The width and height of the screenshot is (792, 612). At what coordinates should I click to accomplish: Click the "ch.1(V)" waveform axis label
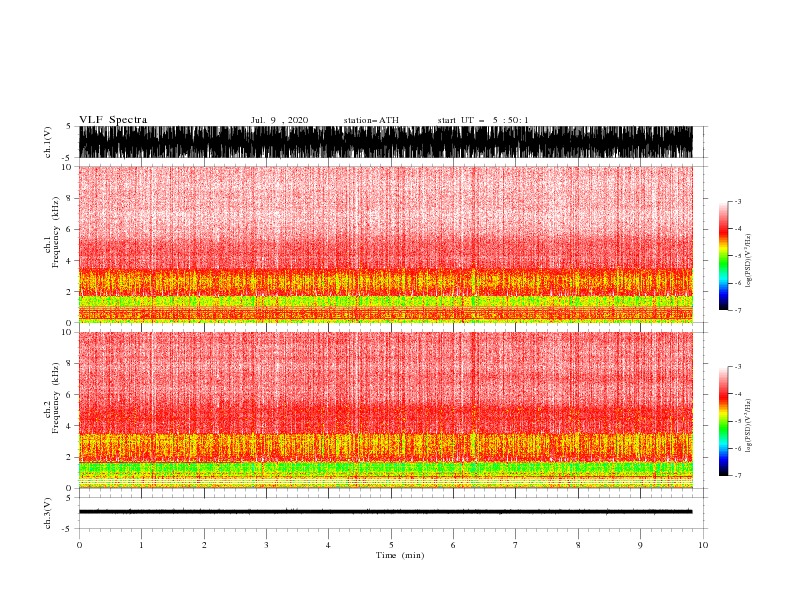click(x=48, y=142)
